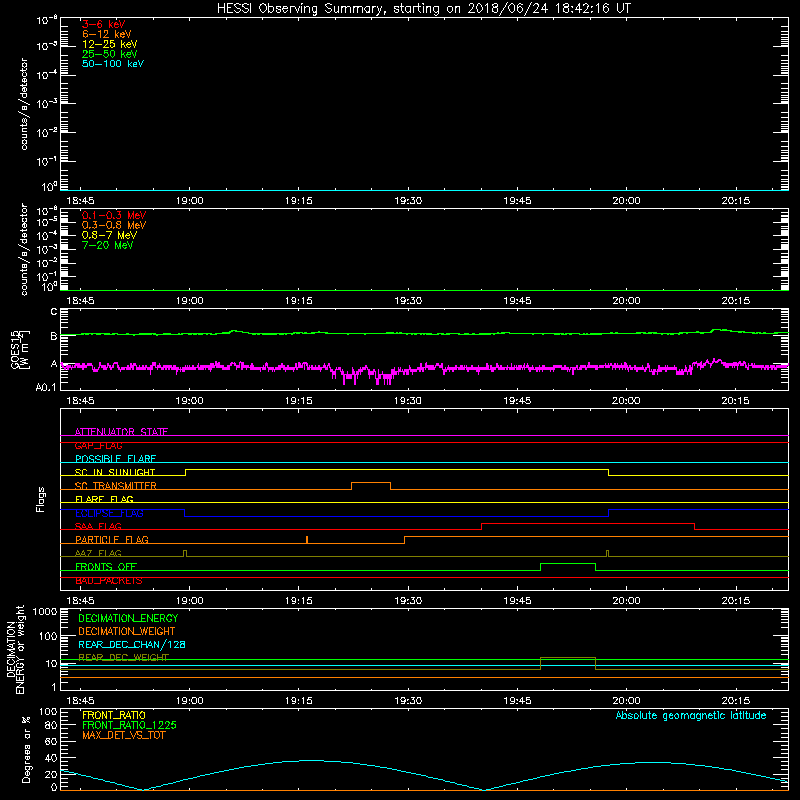
Task: Pick the ATTENUATOR_STATE flag label
Action: click(121, 432)
